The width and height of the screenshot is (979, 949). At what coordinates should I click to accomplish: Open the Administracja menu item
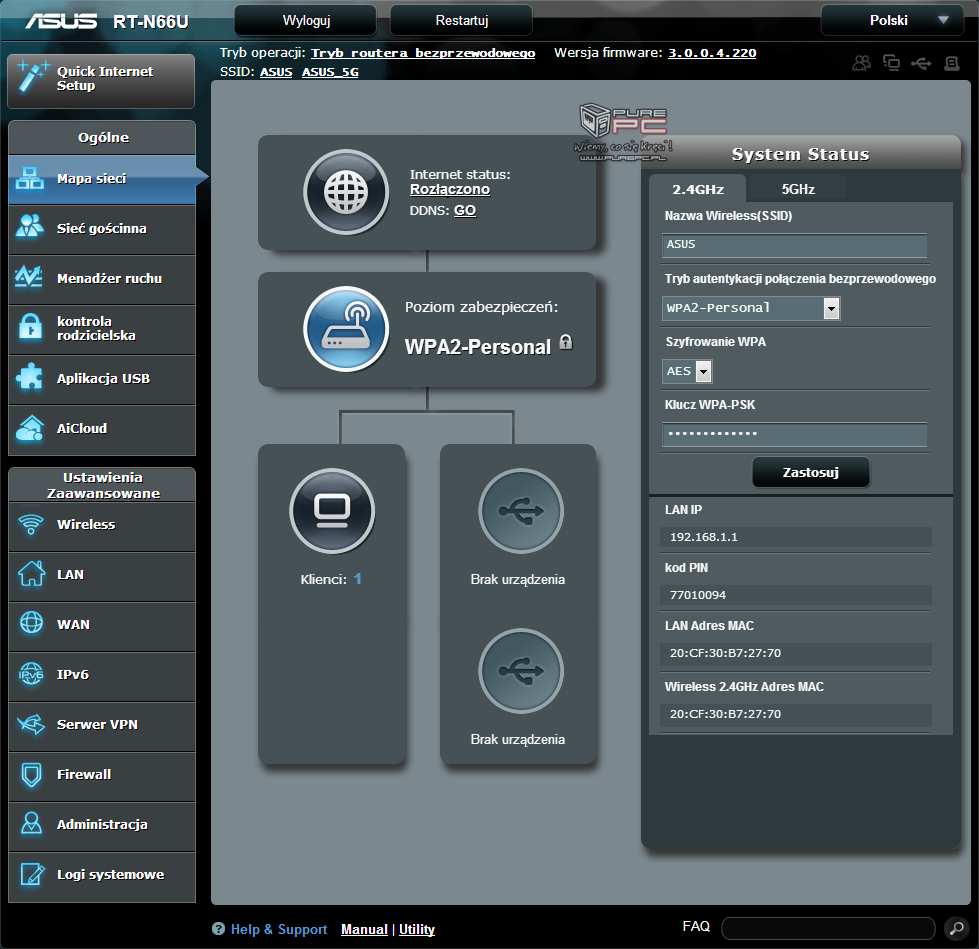click(x=102, y=825)
